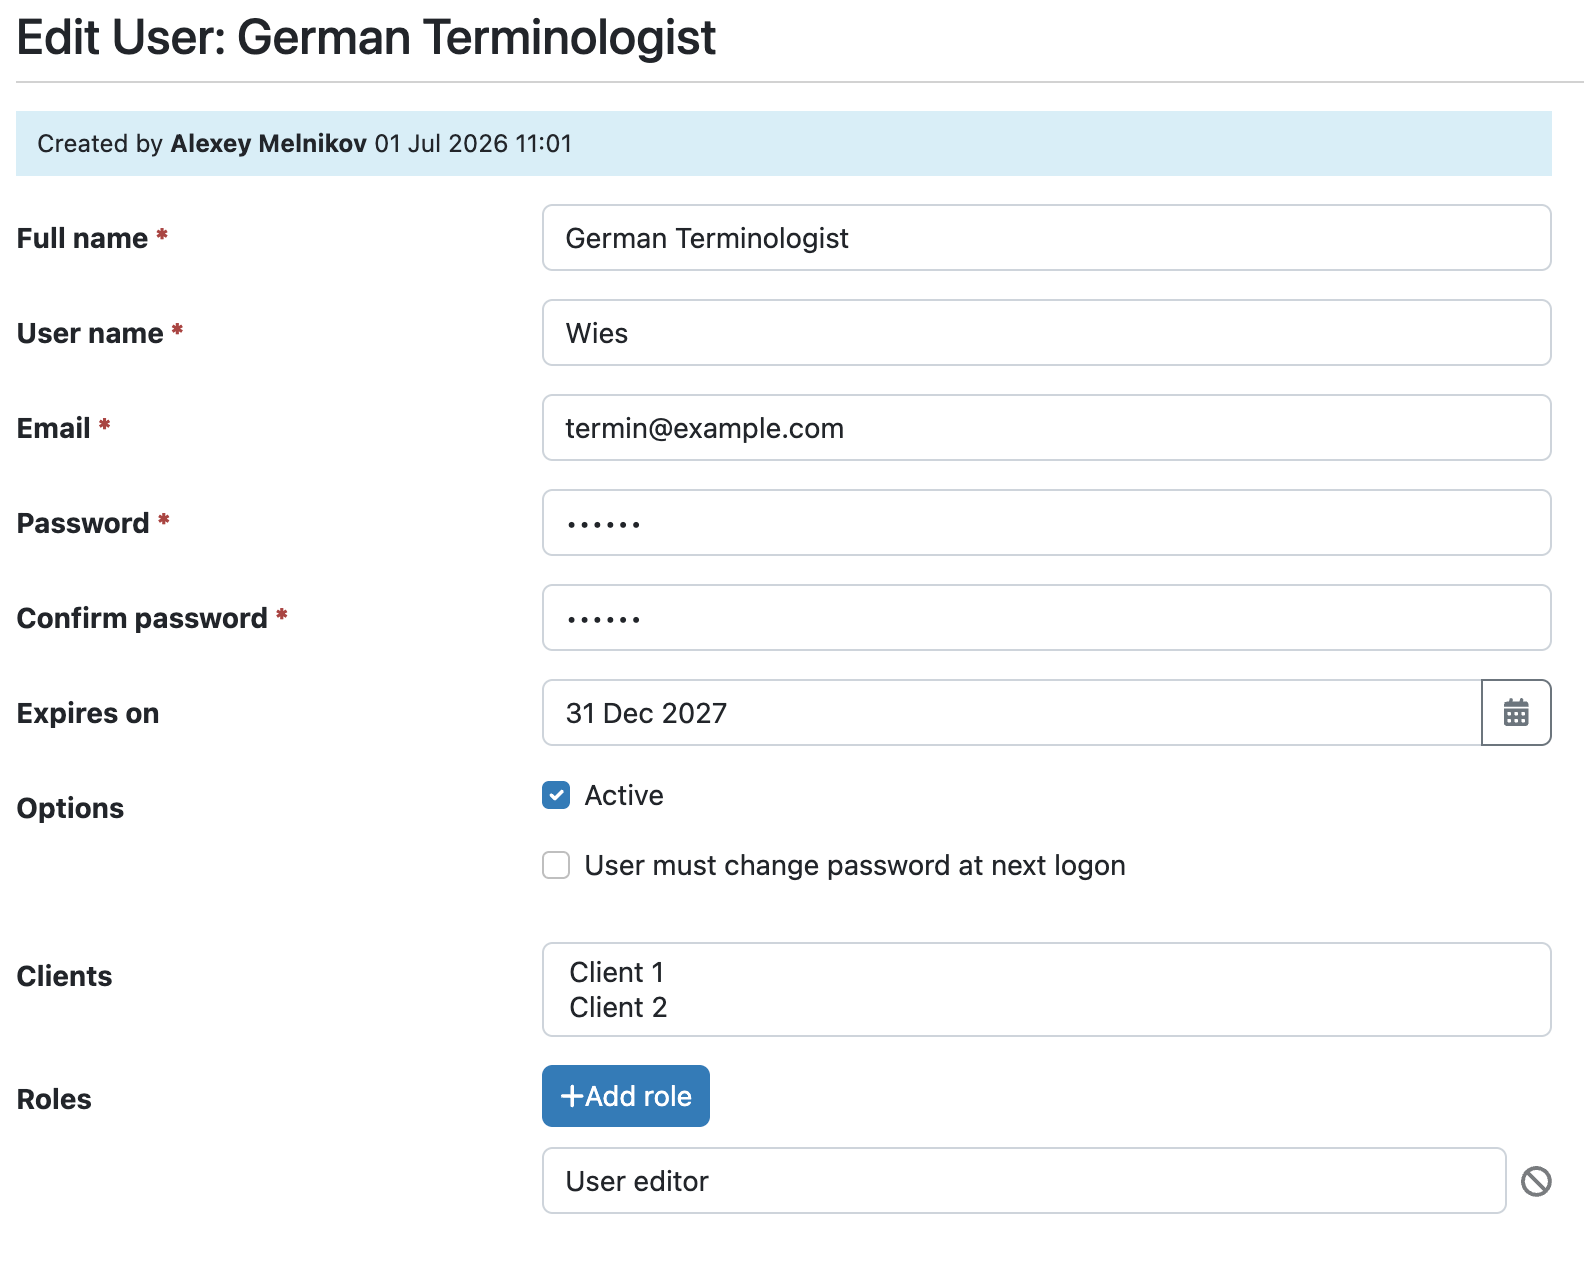This screenshot has height=1268, width=1584.
Task: Click the Options label
Action: coord(70,808)
